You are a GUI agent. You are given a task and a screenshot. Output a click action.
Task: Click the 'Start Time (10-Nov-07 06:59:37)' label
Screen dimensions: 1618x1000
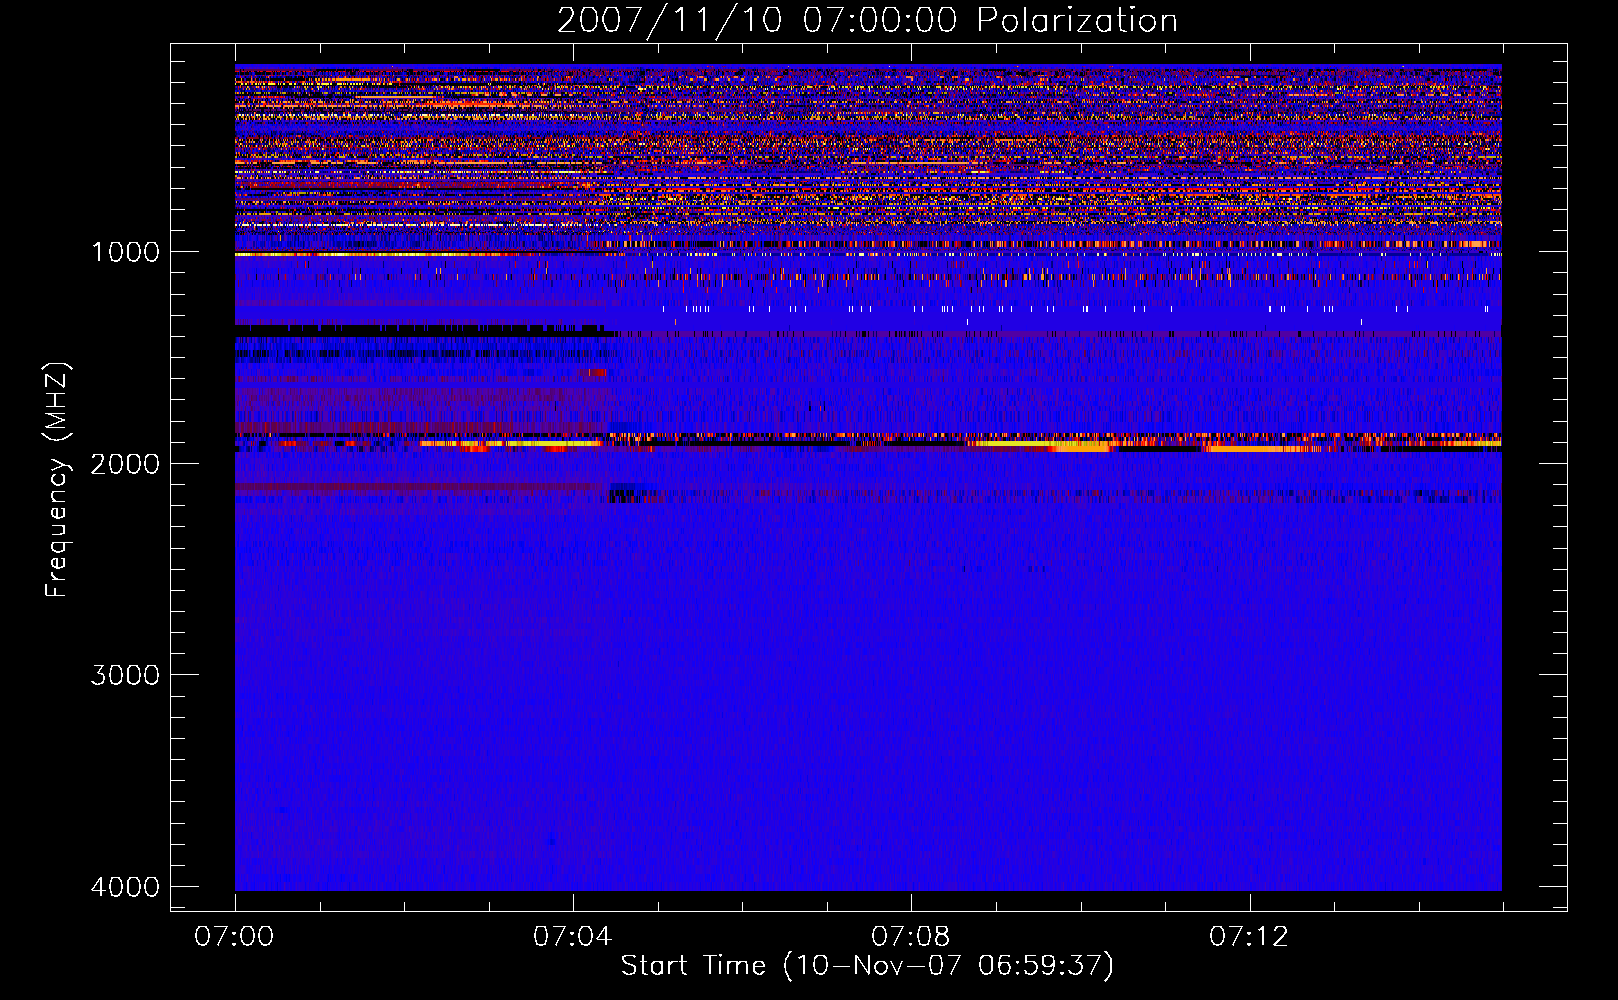[867, 966]
